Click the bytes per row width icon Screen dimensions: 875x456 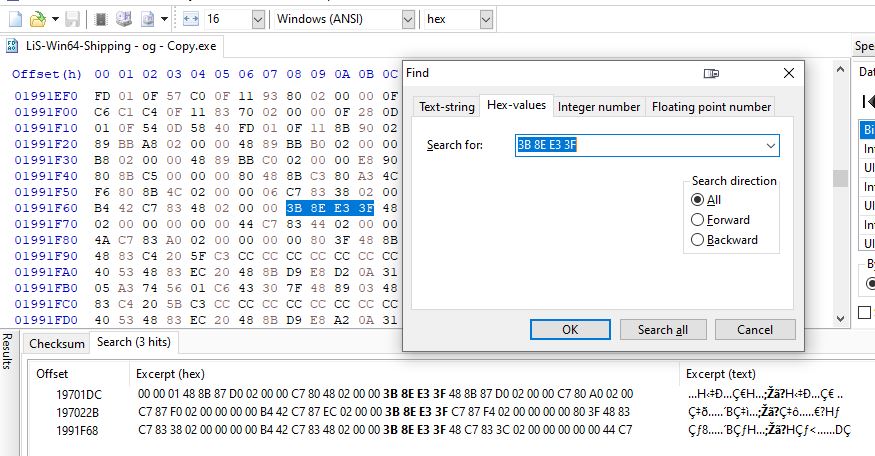(x=190, y=19)
